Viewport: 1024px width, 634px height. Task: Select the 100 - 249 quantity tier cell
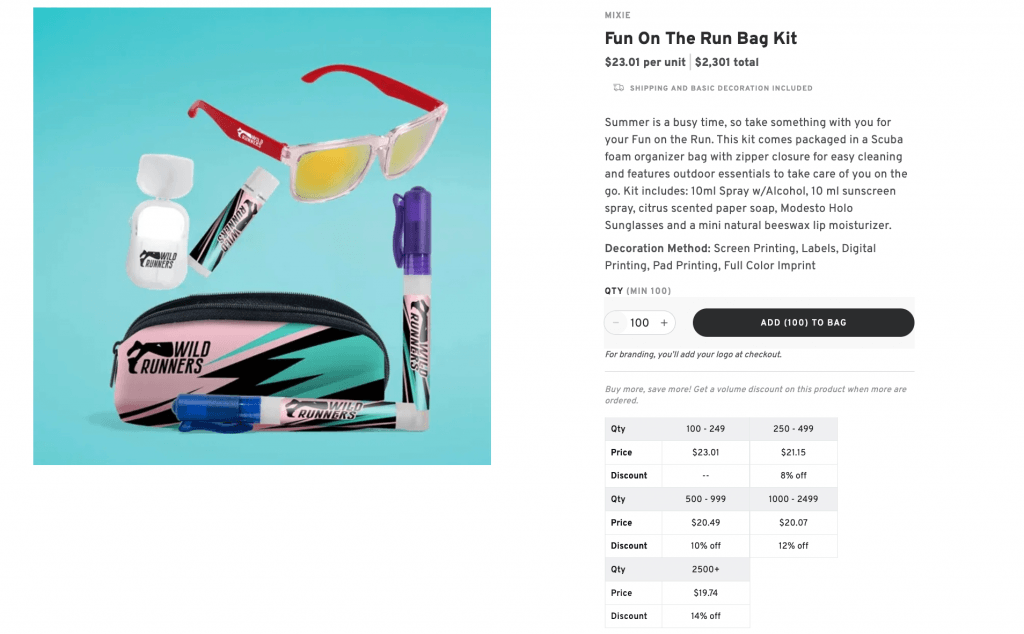point(705,429)
